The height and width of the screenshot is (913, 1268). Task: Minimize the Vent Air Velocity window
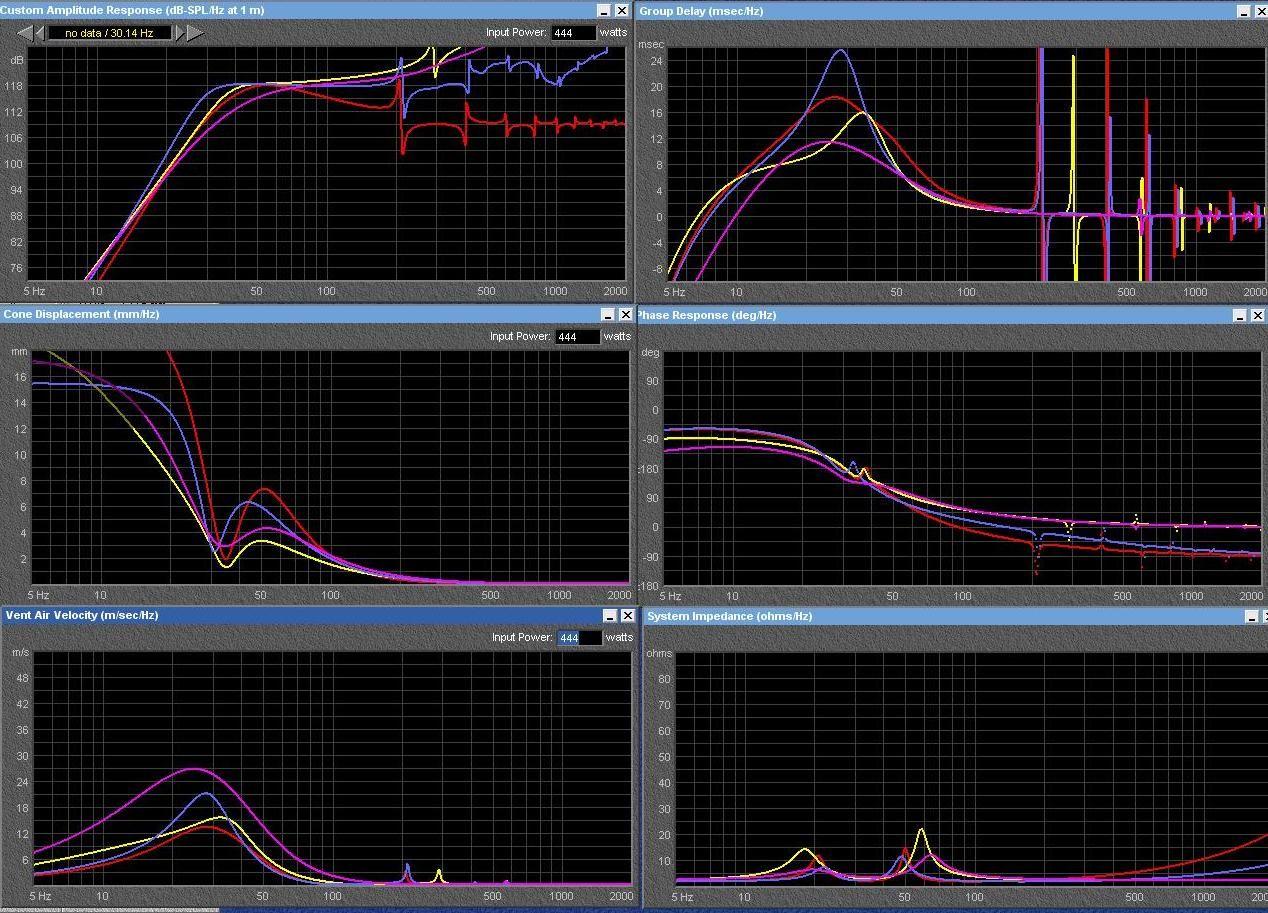coord(609,616)
